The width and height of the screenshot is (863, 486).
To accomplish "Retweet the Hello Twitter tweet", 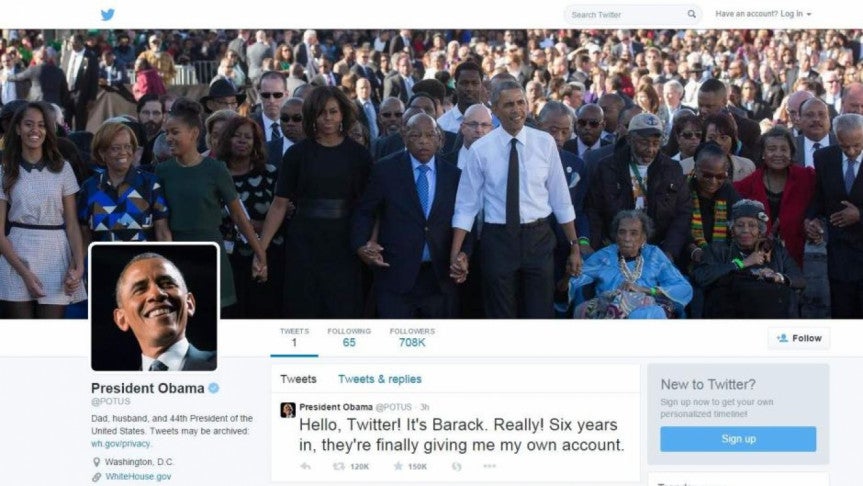I will (338, 466).
